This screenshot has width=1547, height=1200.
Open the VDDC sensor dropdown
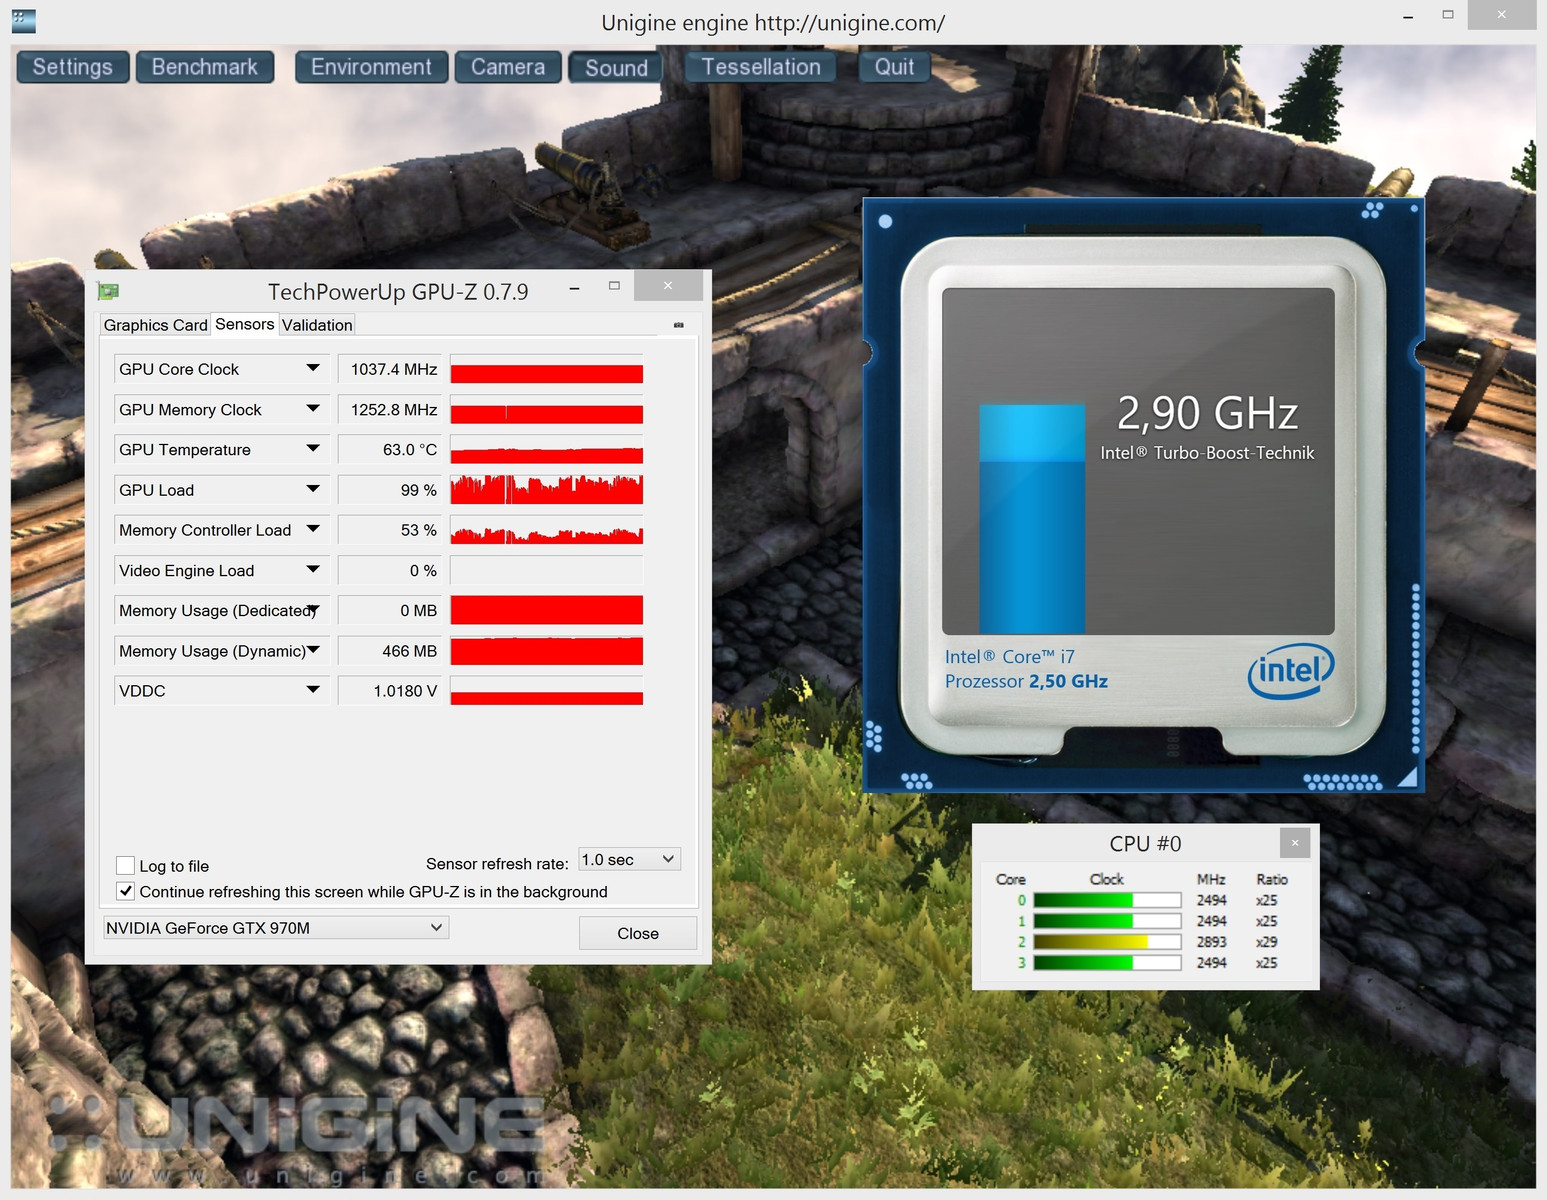[x=313, y=690]
